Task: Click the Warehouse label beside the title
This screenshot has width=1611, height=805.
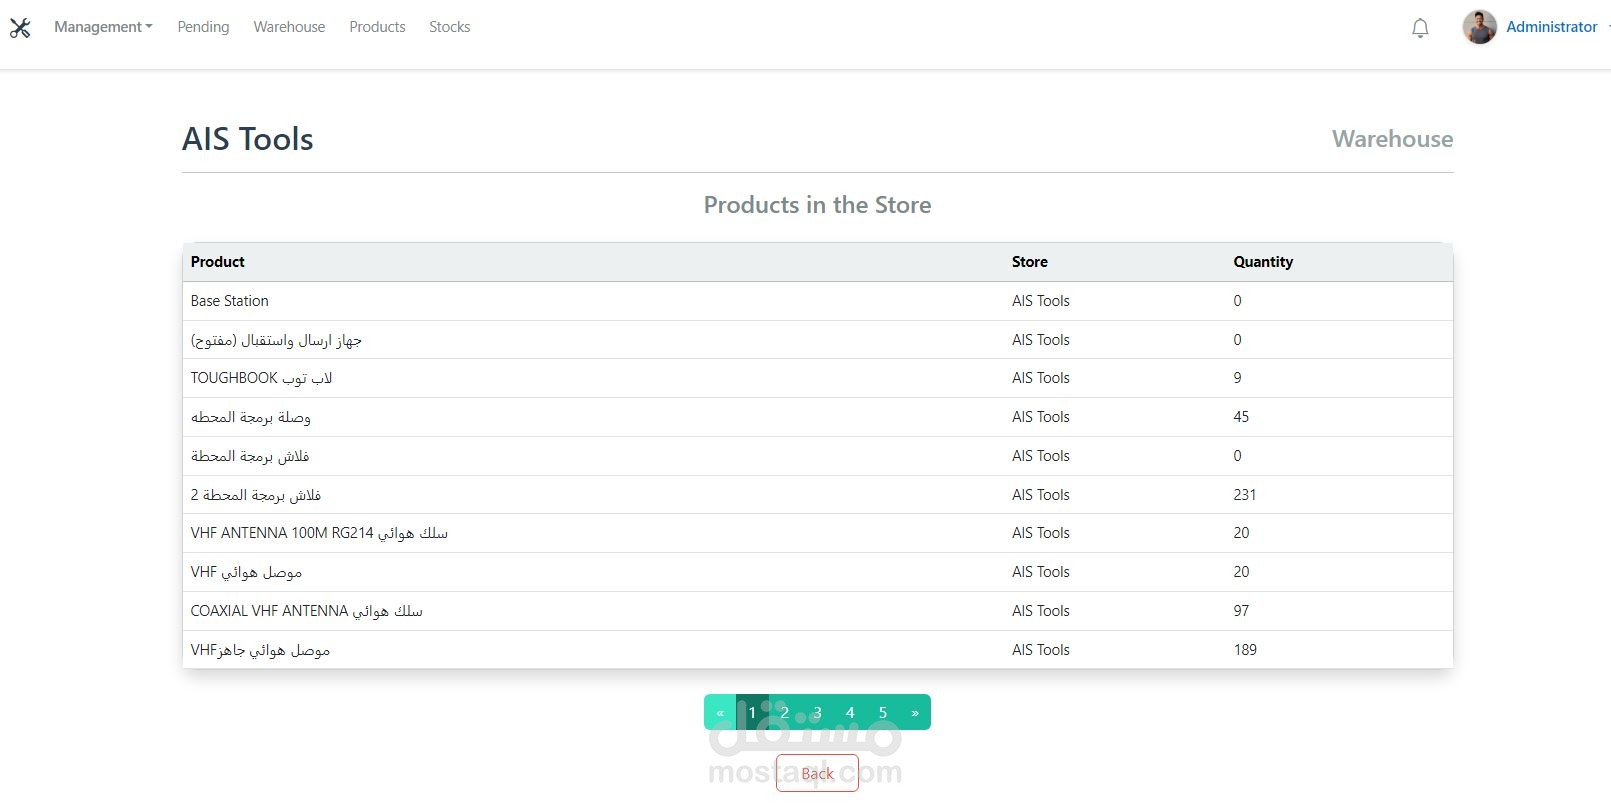Action: pos(1392,139)
